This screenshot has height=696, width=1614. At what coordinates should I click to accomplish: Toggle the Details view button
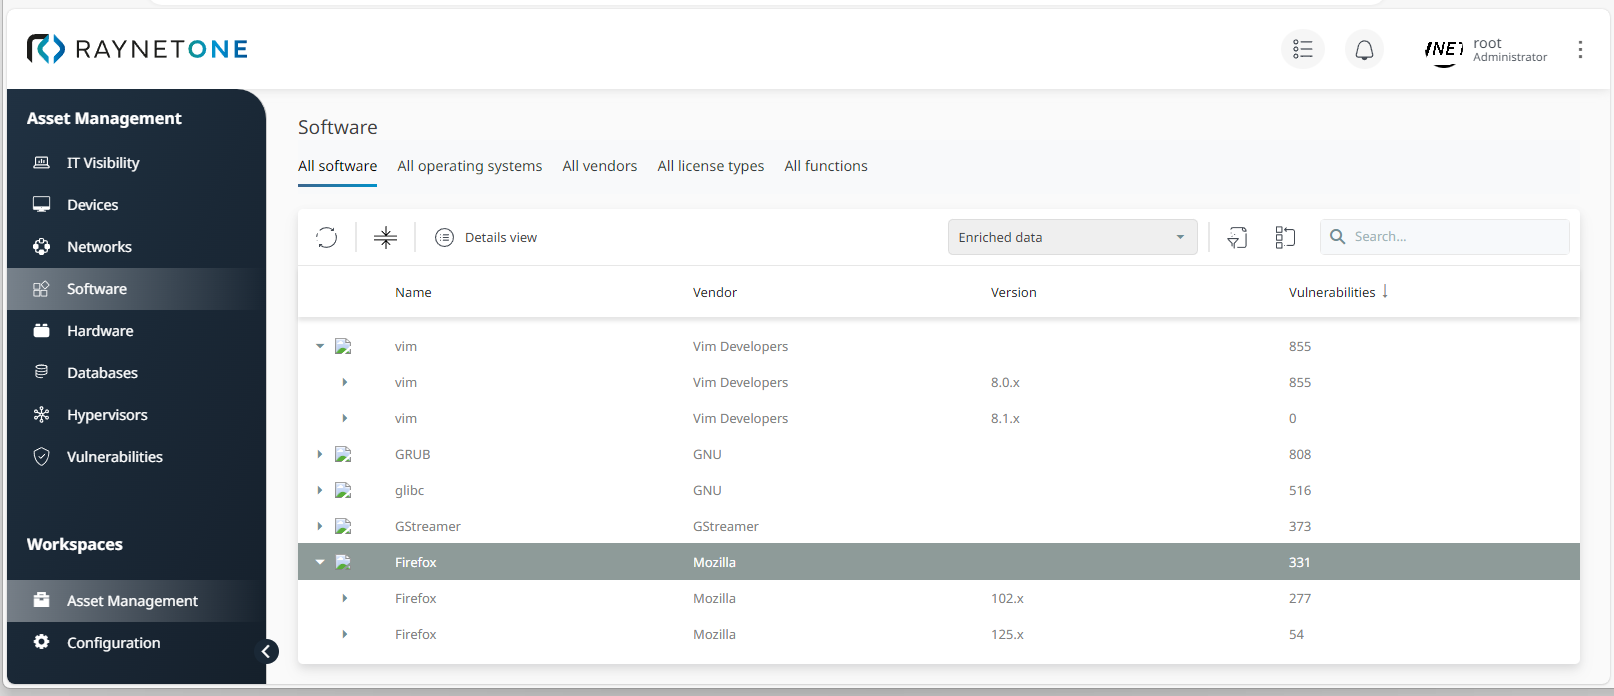487,237
